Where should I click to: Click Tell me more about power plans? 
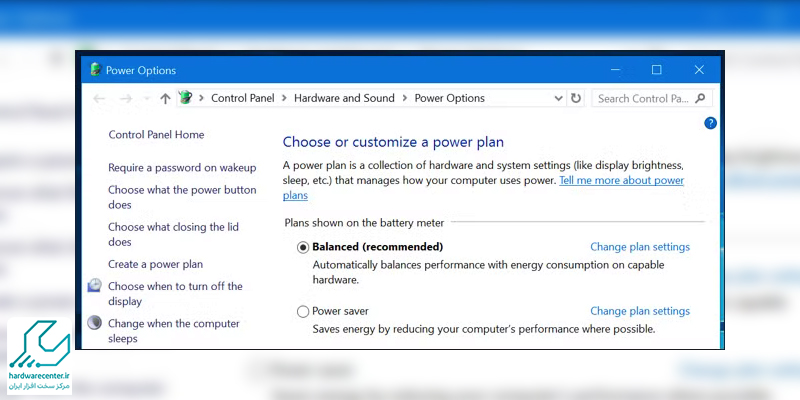click(621, 181)
